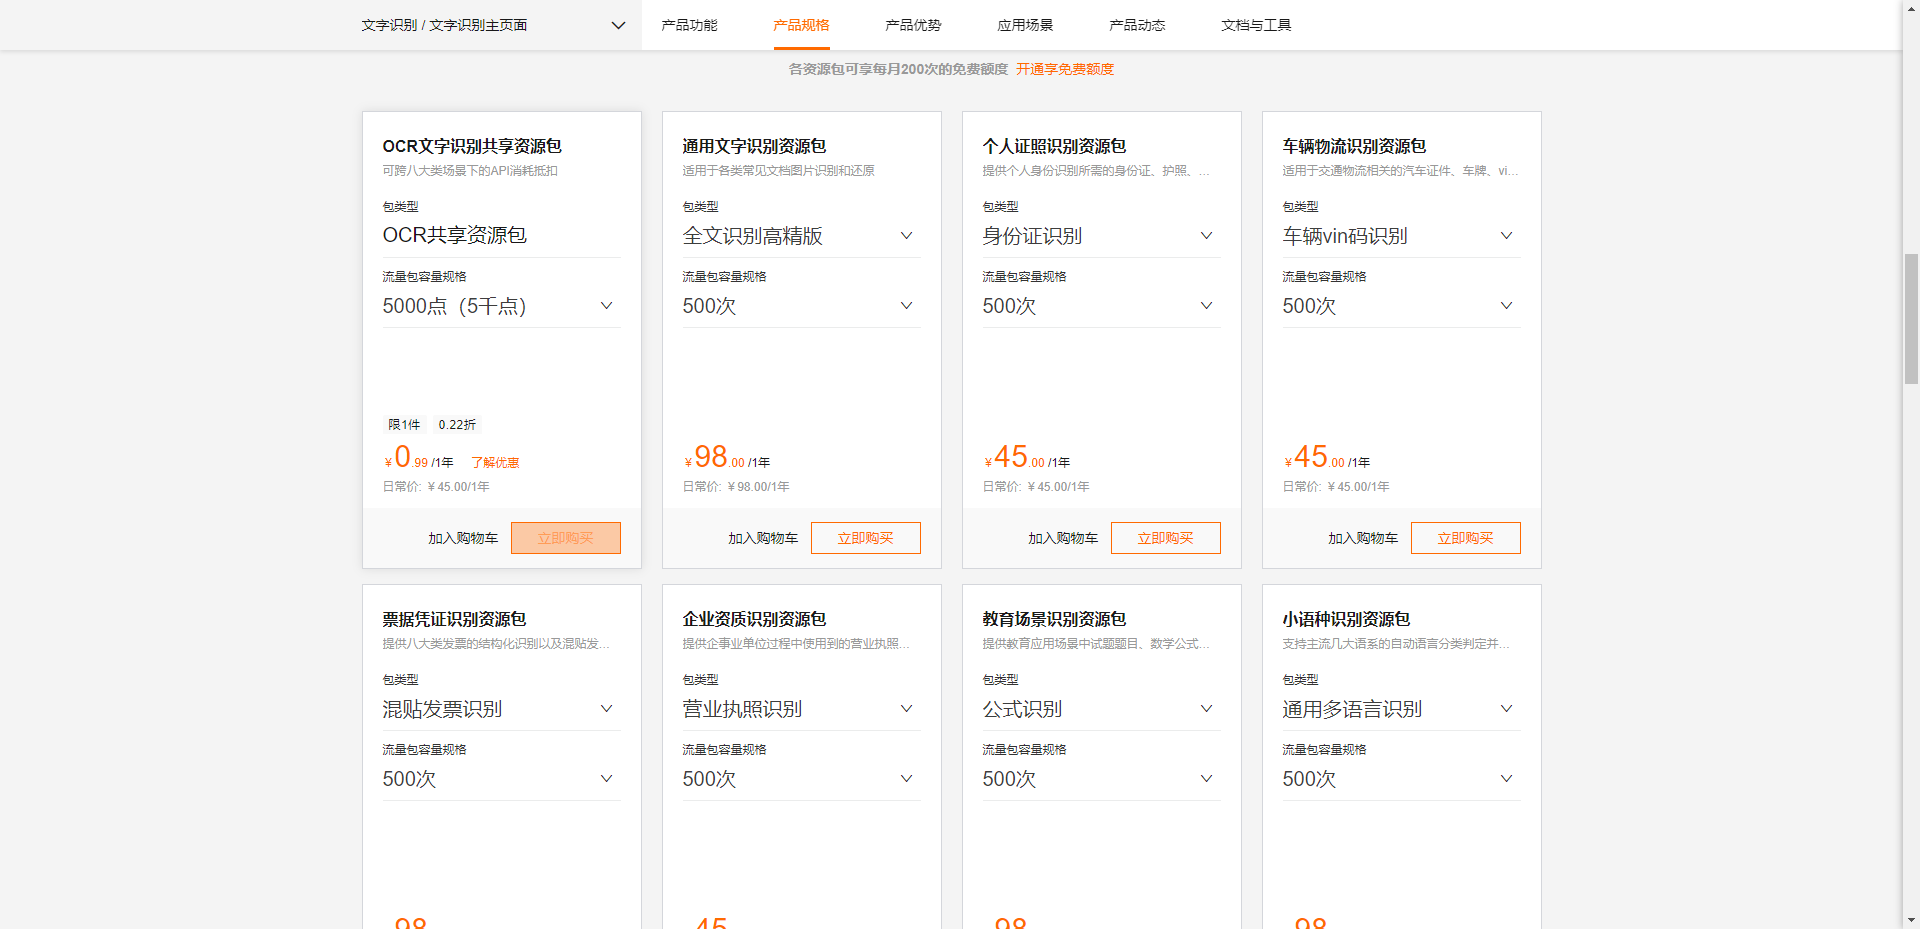Open capacity dropdown in 票据凭证识别资源包 card
This screenshot has width=1920, height=929.
click(501, 779)
